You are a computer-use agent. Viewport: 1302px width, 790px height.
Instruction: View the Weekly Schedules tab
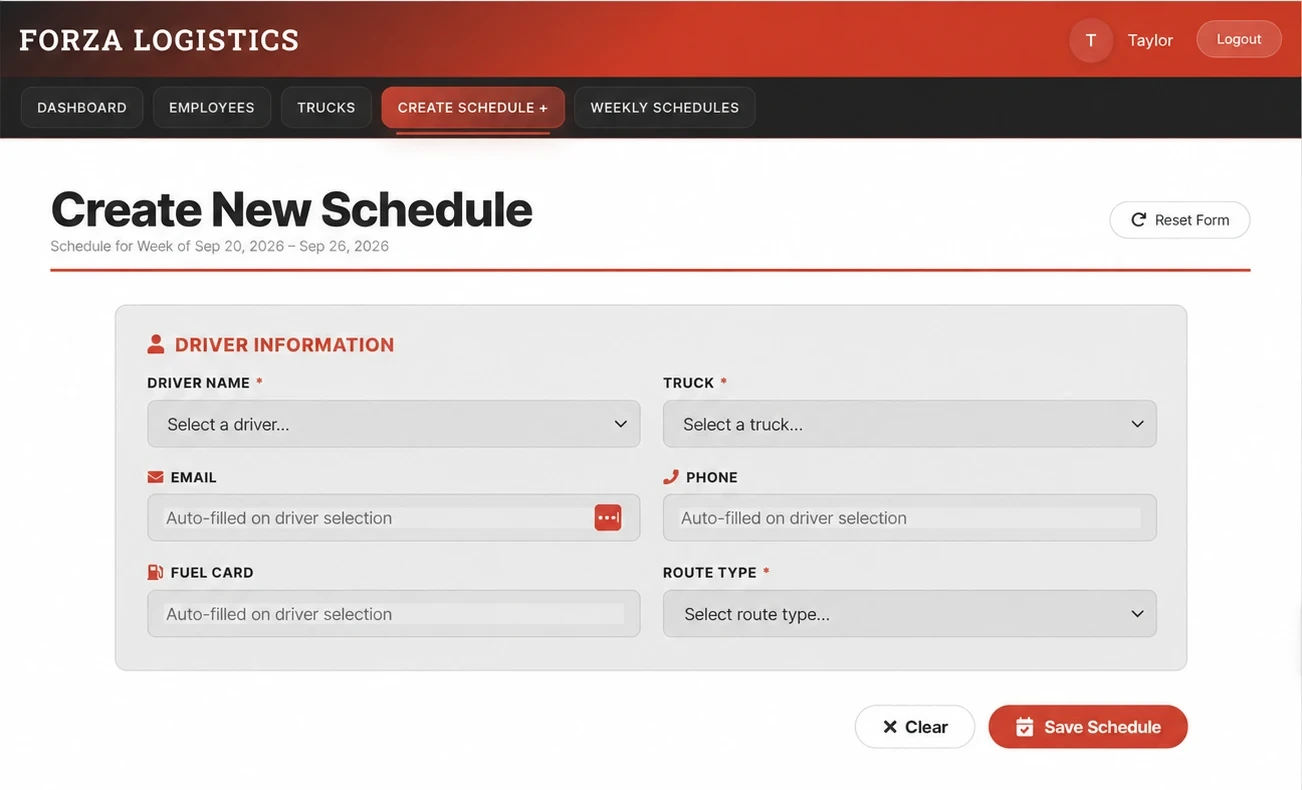pyautogui.click(x=665, y=107)
